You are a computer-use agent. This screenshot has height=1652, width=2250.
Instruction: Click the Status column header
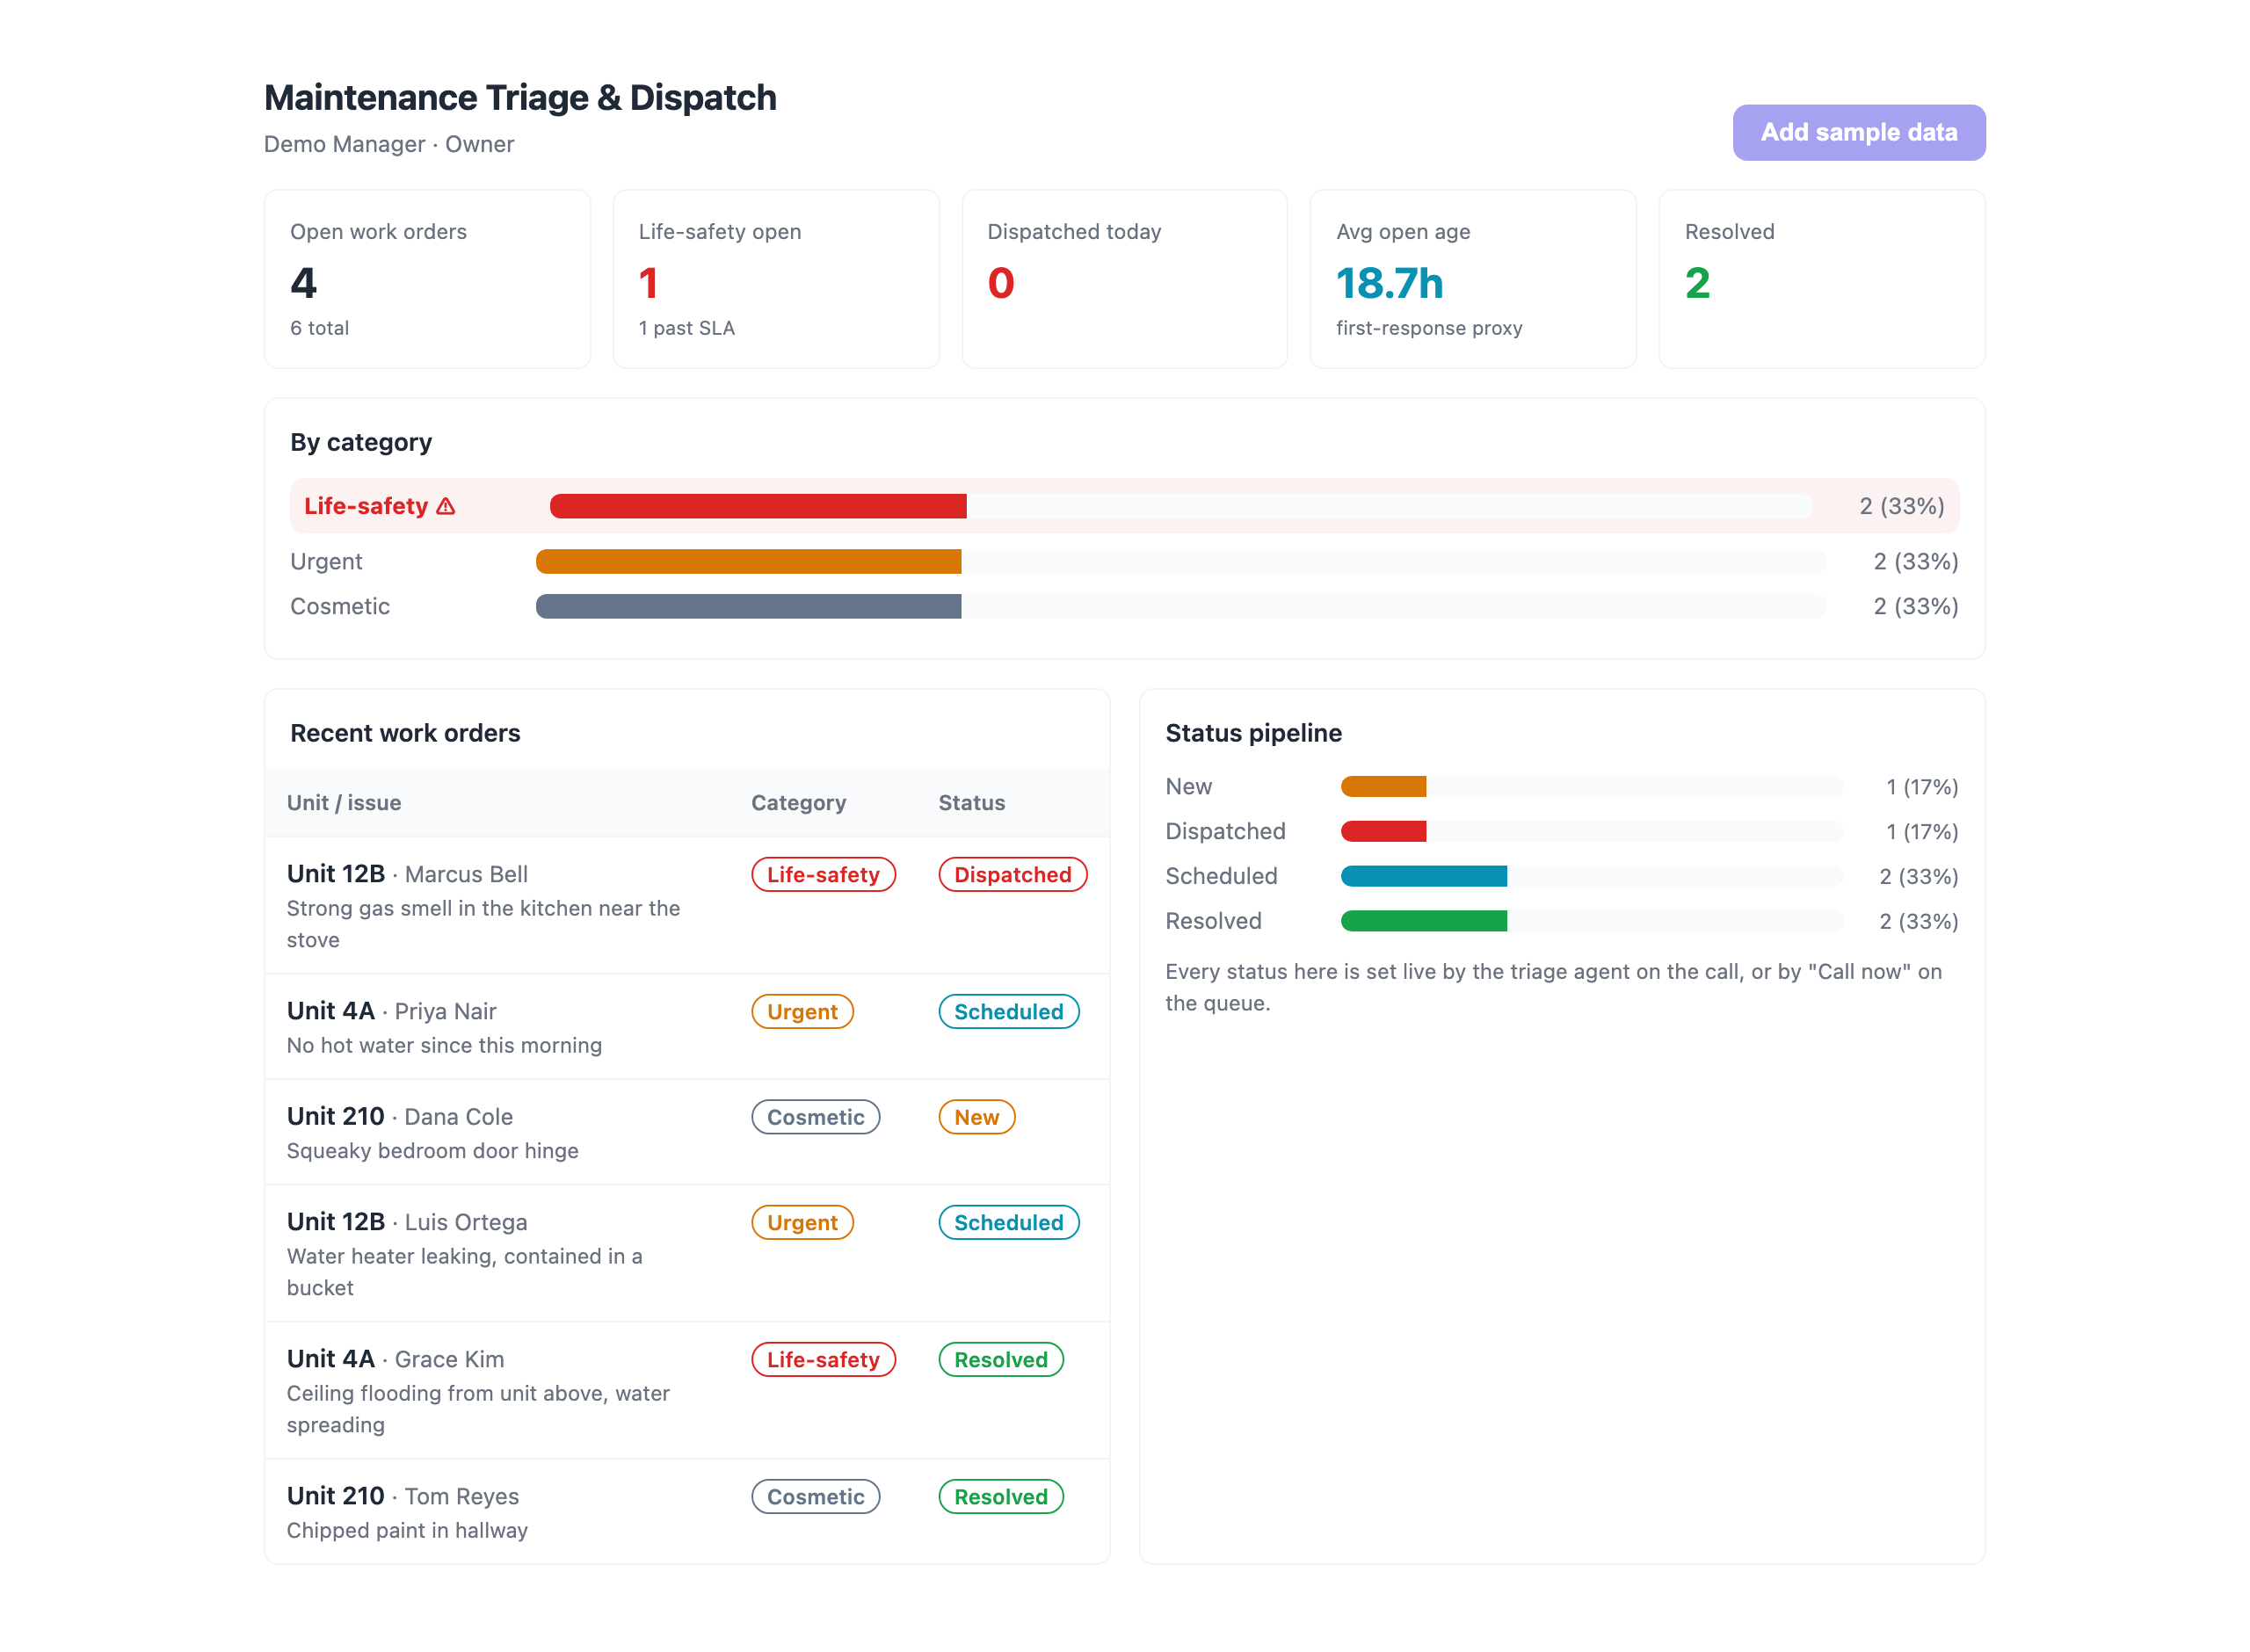[972, 802]
